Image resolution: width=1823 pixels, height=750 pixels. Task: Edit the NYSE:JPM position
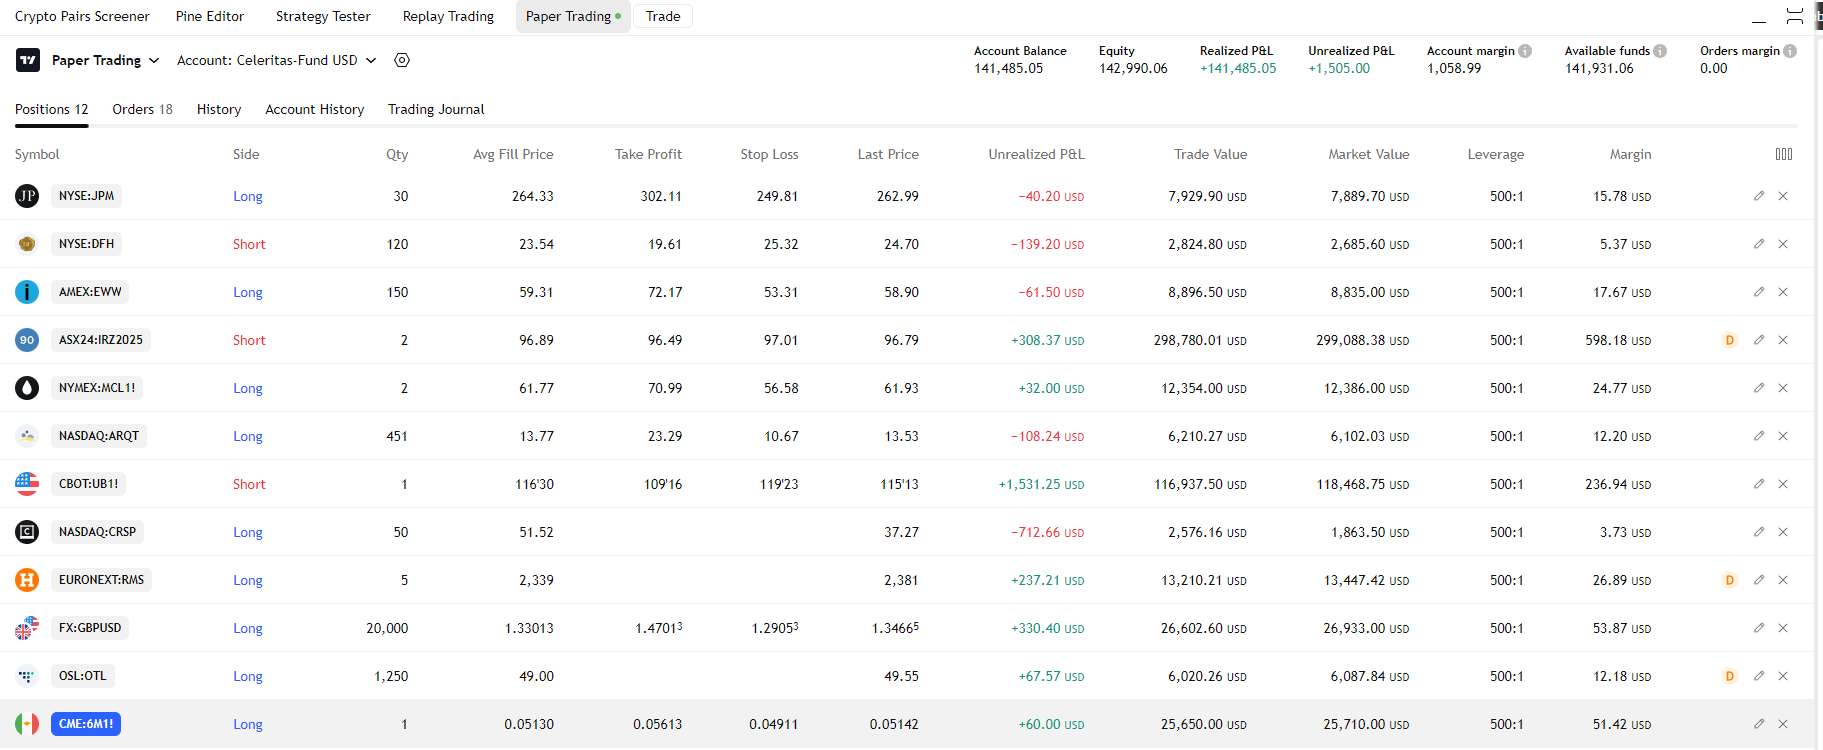tap(1759, 196)
